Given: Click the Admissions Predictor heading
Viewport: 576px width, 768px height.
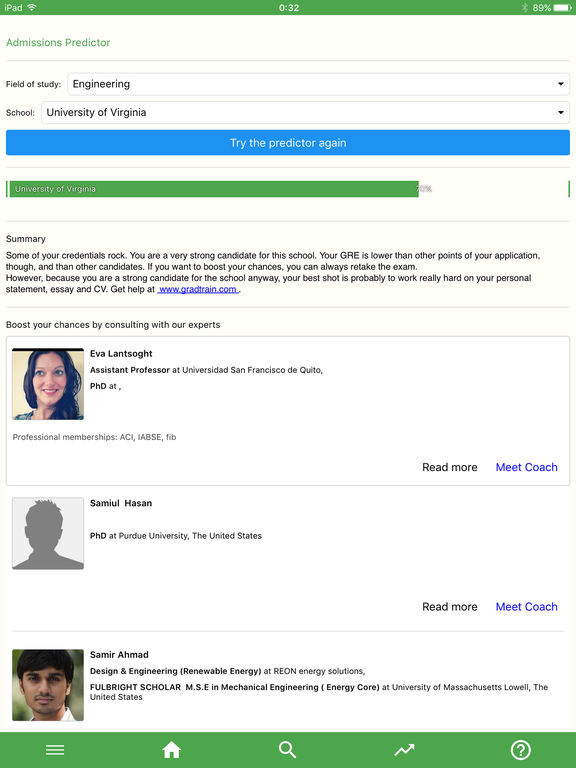Looking at the screenshot, I should click(x=58, y=43).
